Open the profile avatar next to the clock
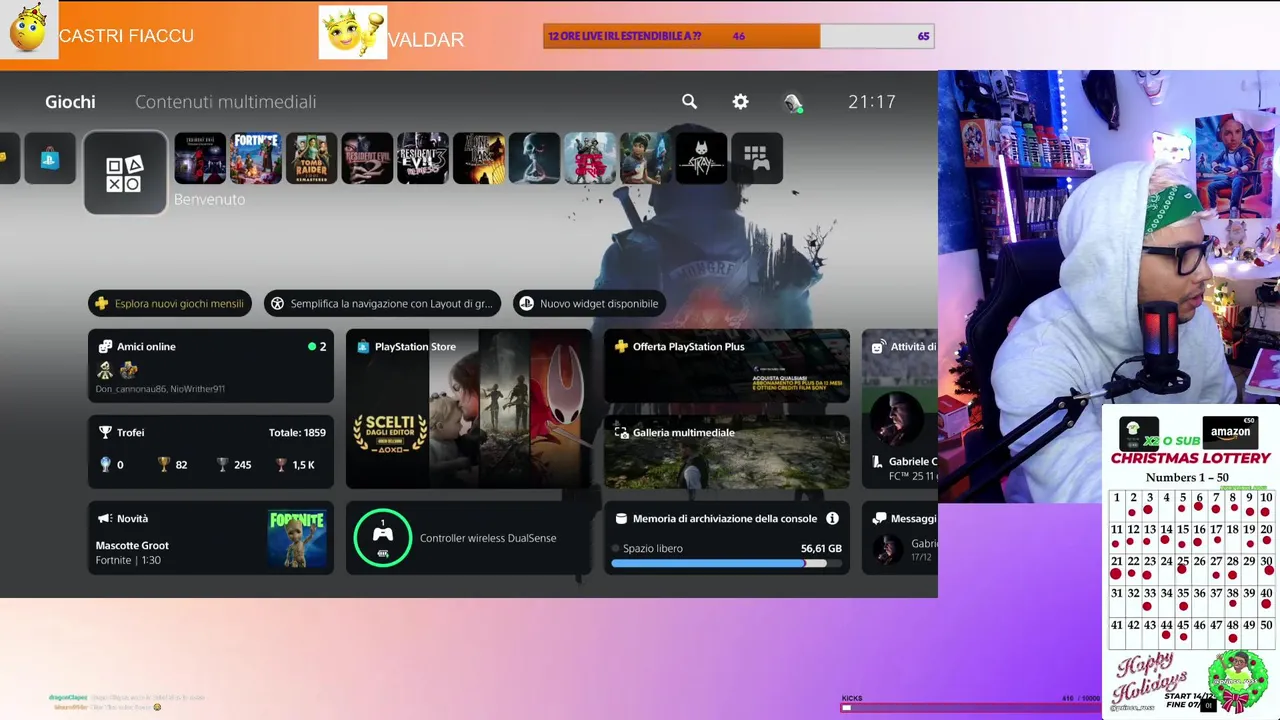The width and height of the screenshot is (1280, 720). coord(792,102)
